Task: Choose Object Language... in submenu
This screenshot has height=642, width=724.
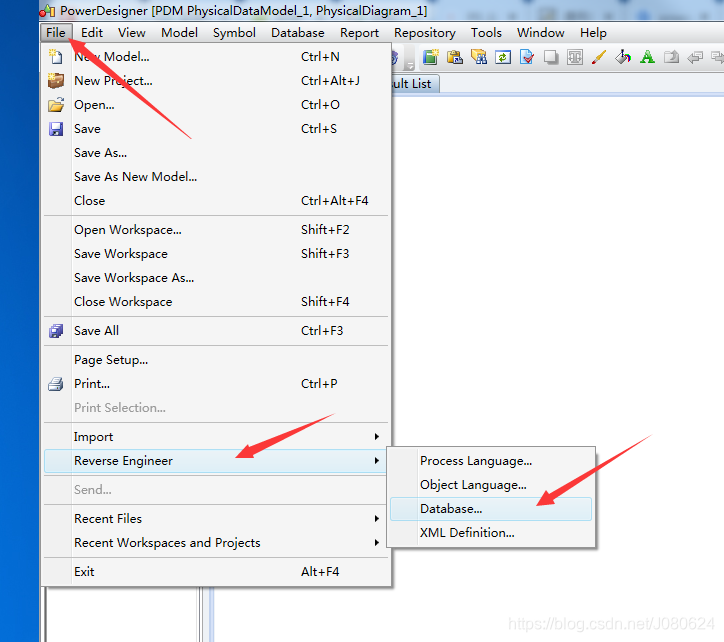Action: pyautogui.click(x=491, y=485)
